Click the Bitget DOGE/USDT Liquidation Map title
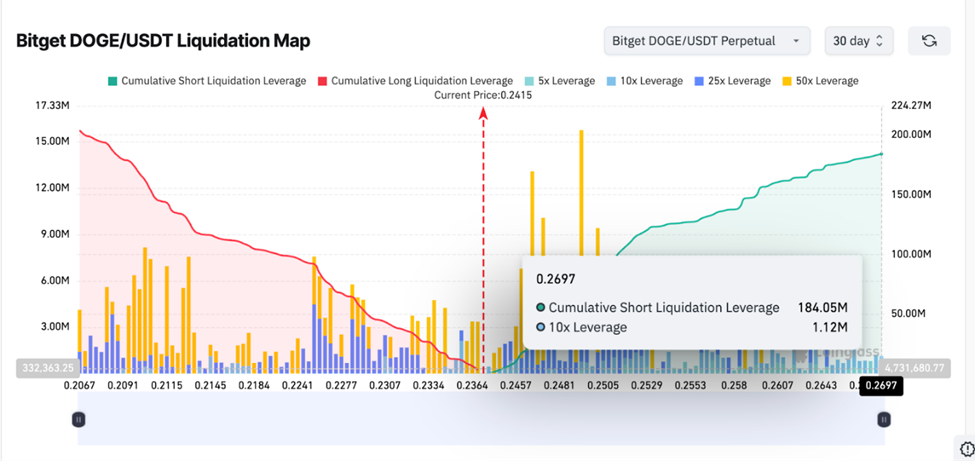Image resolution: width=975 pixels, height=461 pixels. [163, 41]
